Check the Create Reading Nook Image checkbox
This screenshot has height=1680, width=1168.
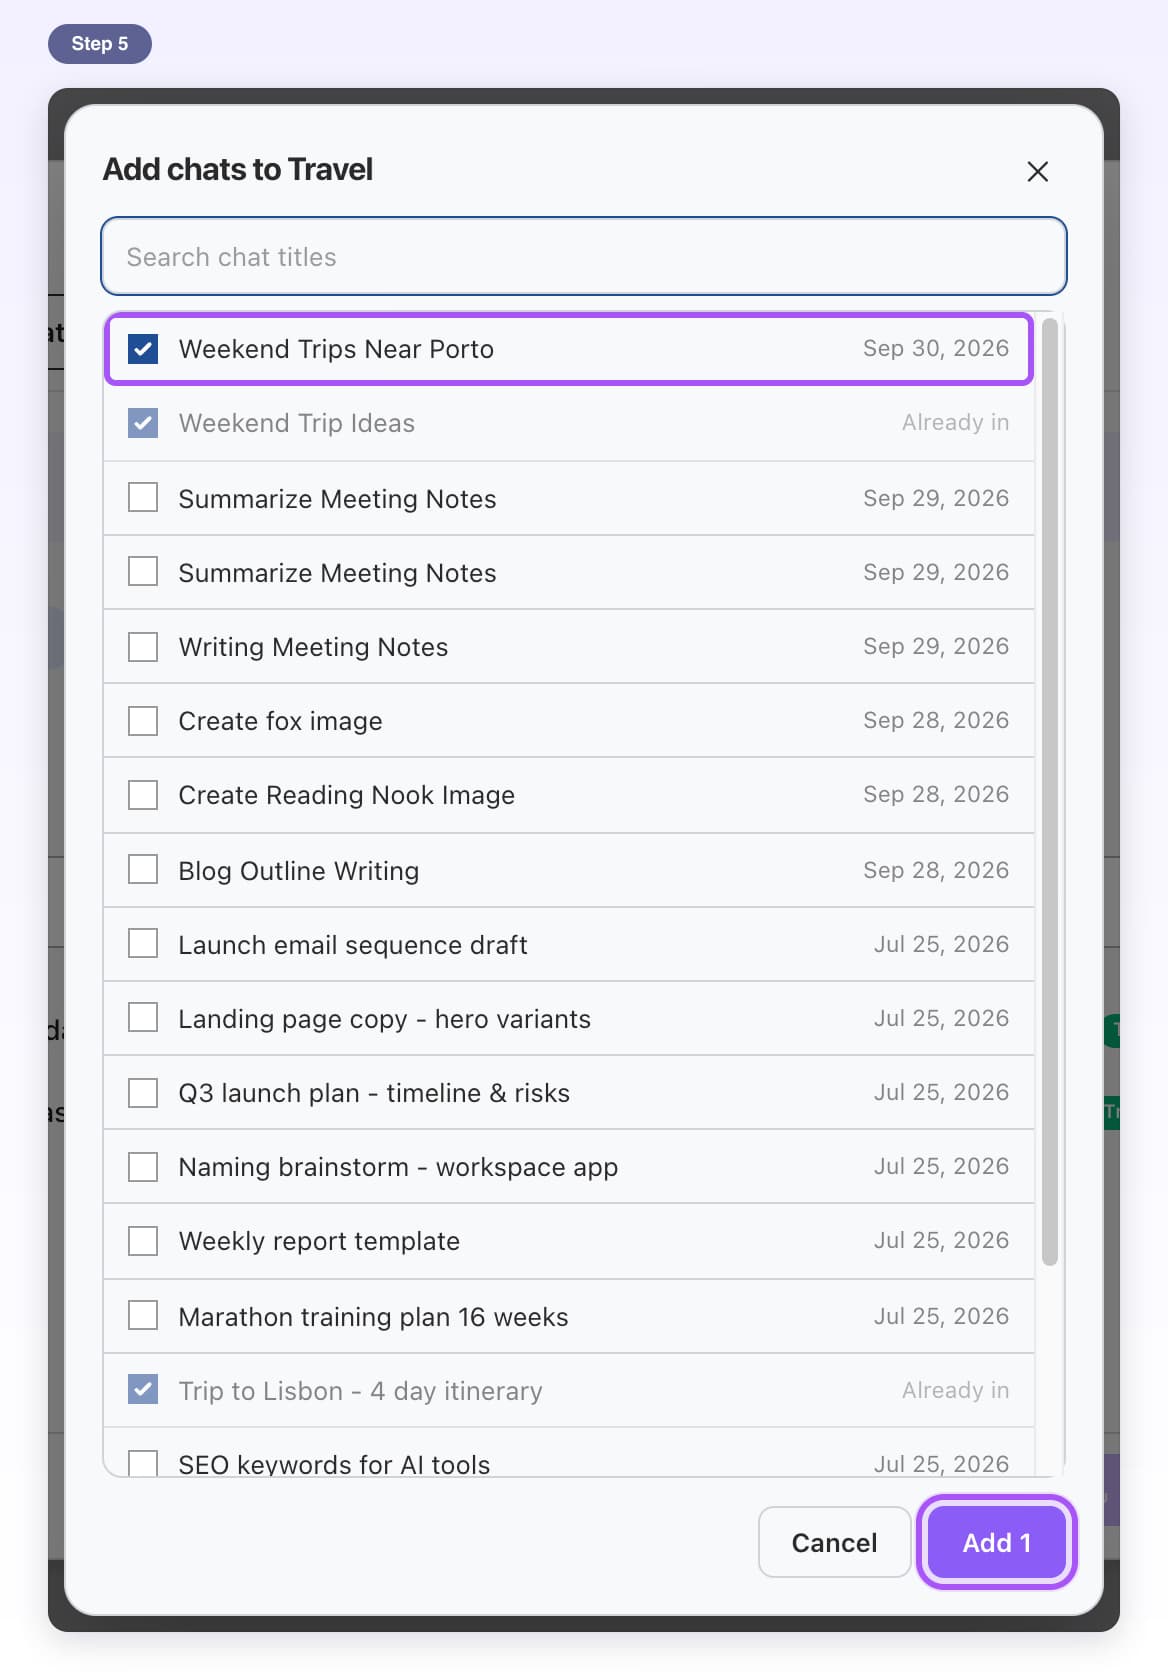(143, 795)
